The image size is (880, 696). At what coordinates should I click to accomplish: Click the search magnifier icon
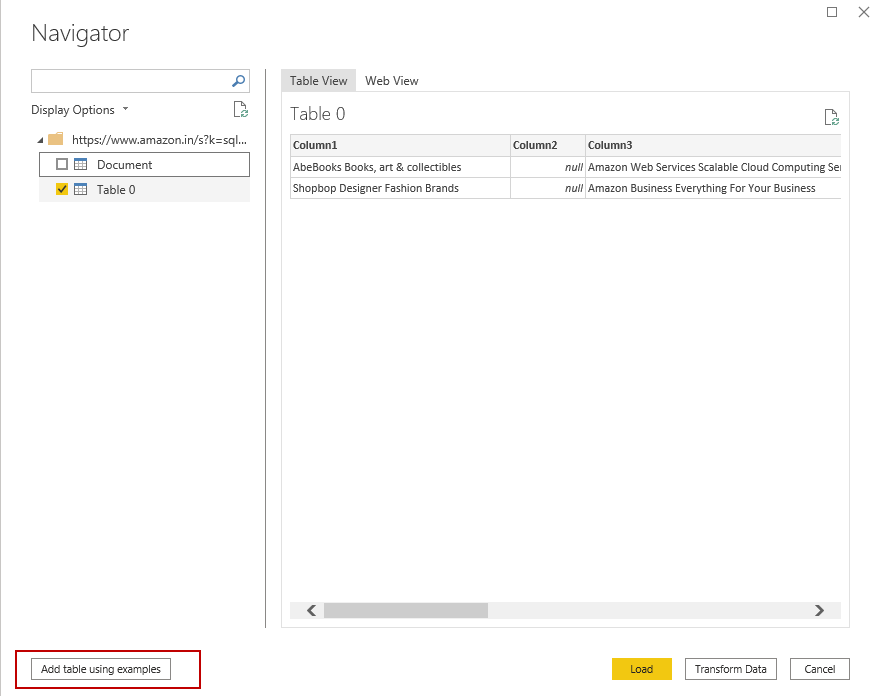coord(239,81)
